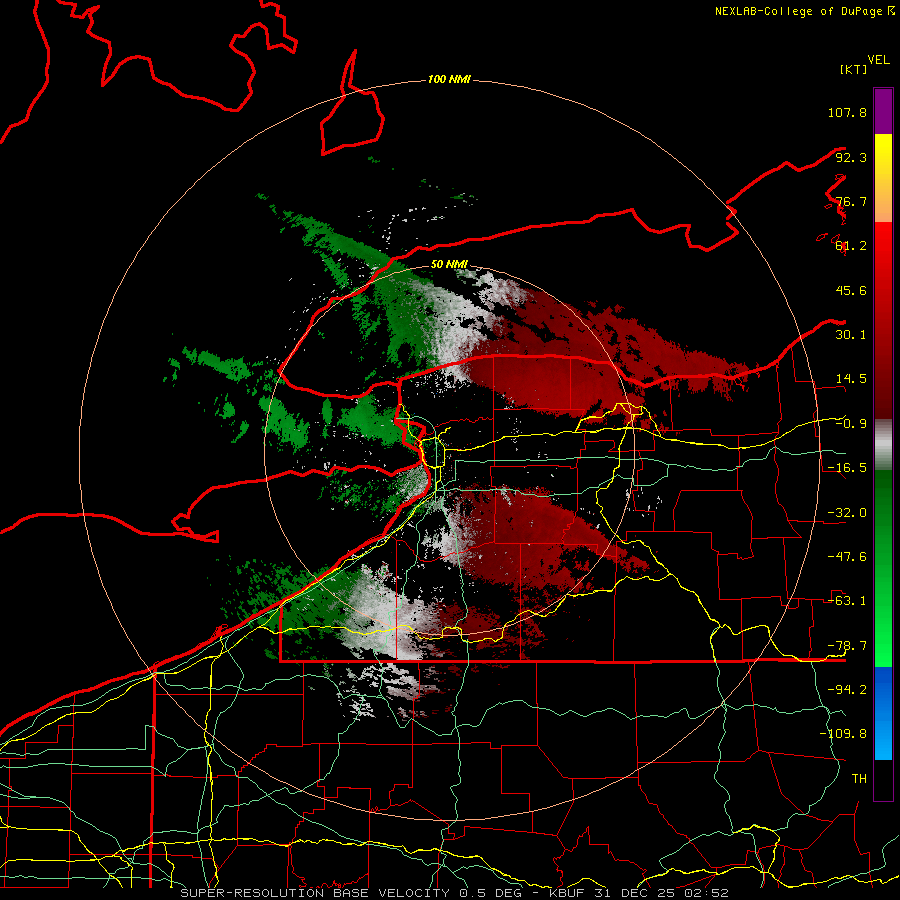The image size is (900, 900).
Task: Click the 45.6 legend value
Action: tap(851, 290)
